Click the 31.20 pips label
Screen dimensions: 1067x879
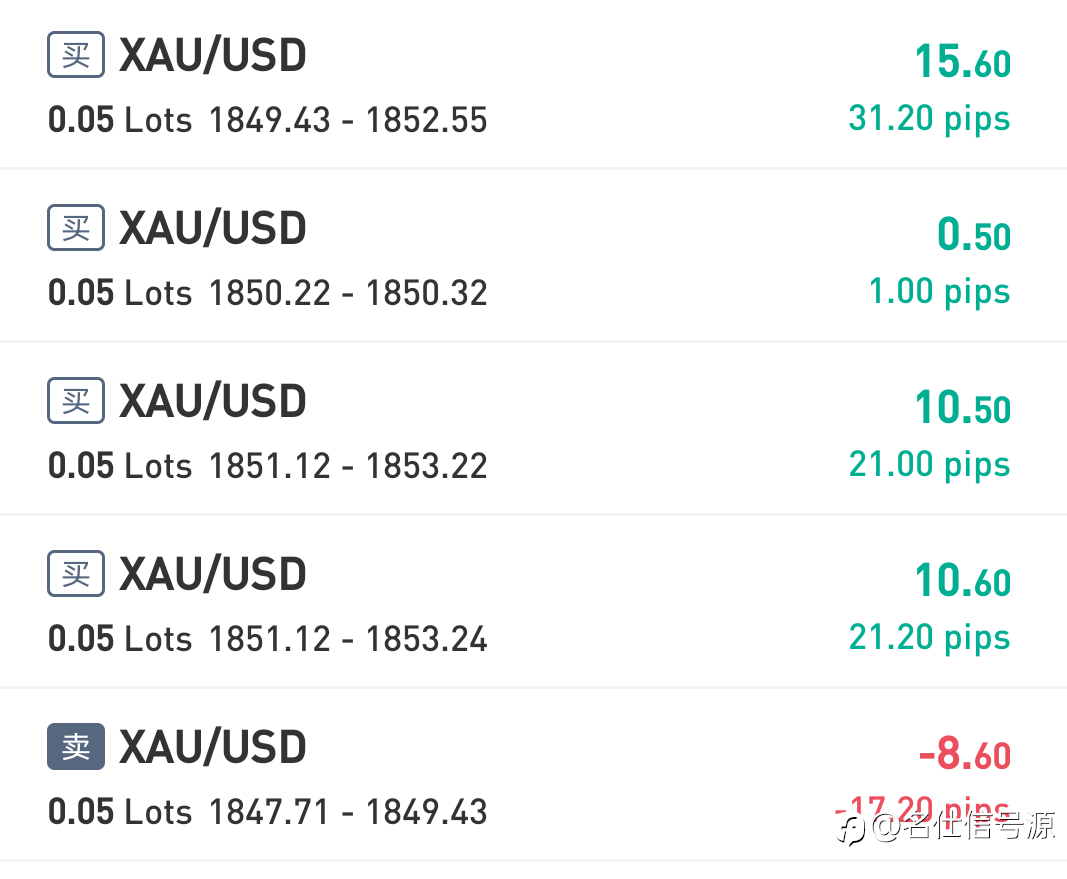point(929,119)
